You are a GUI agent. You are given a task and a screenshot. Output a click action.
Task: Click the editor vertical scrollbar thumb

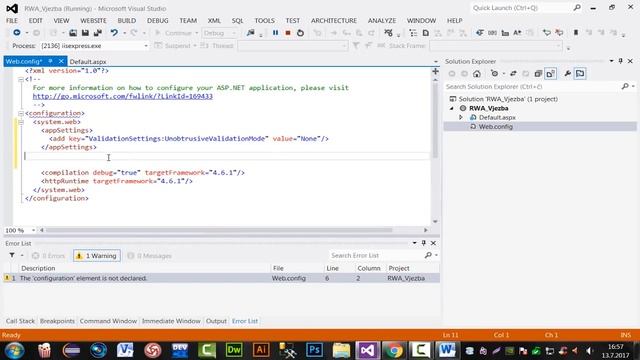tap(435, 120)
